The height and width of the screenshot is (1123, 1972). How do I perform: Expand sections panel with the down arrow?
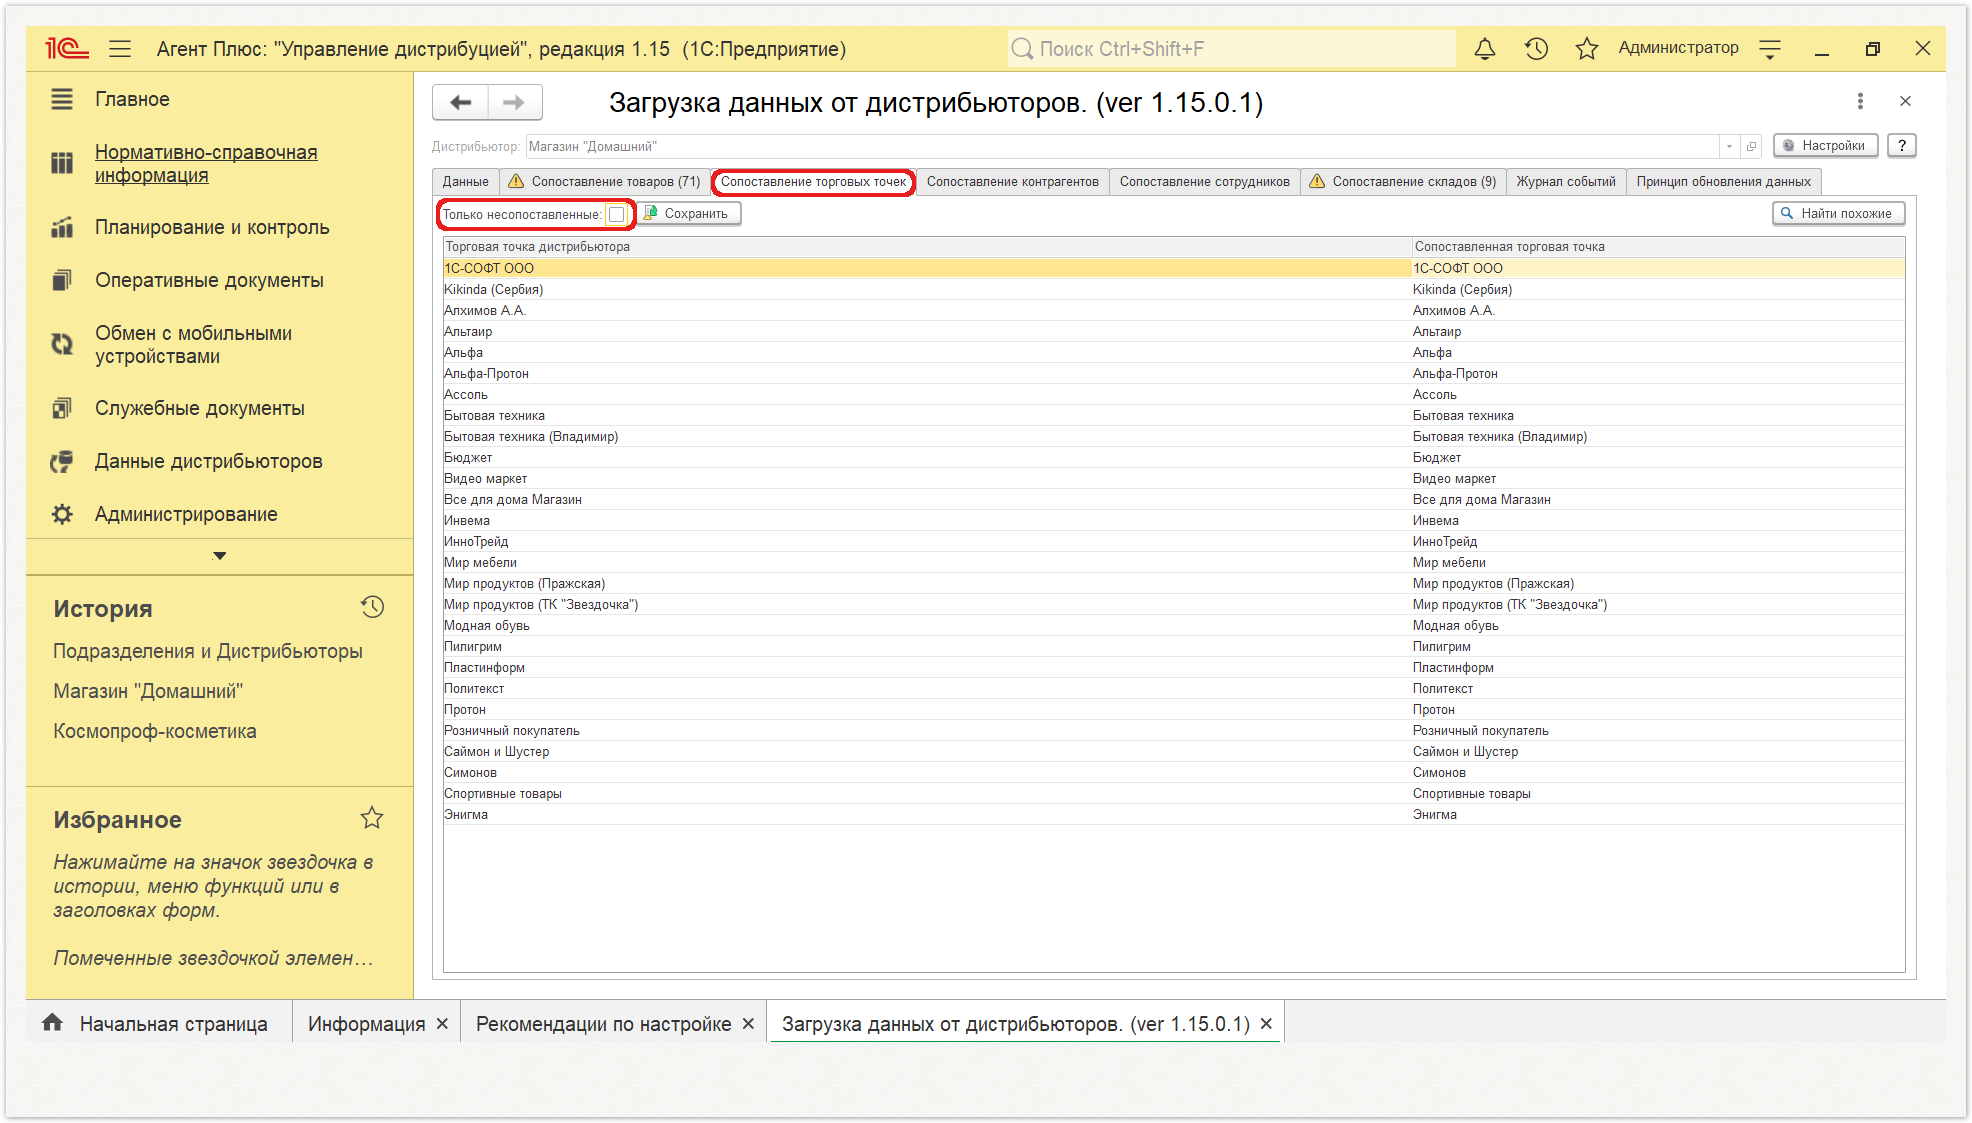(220, 555)
